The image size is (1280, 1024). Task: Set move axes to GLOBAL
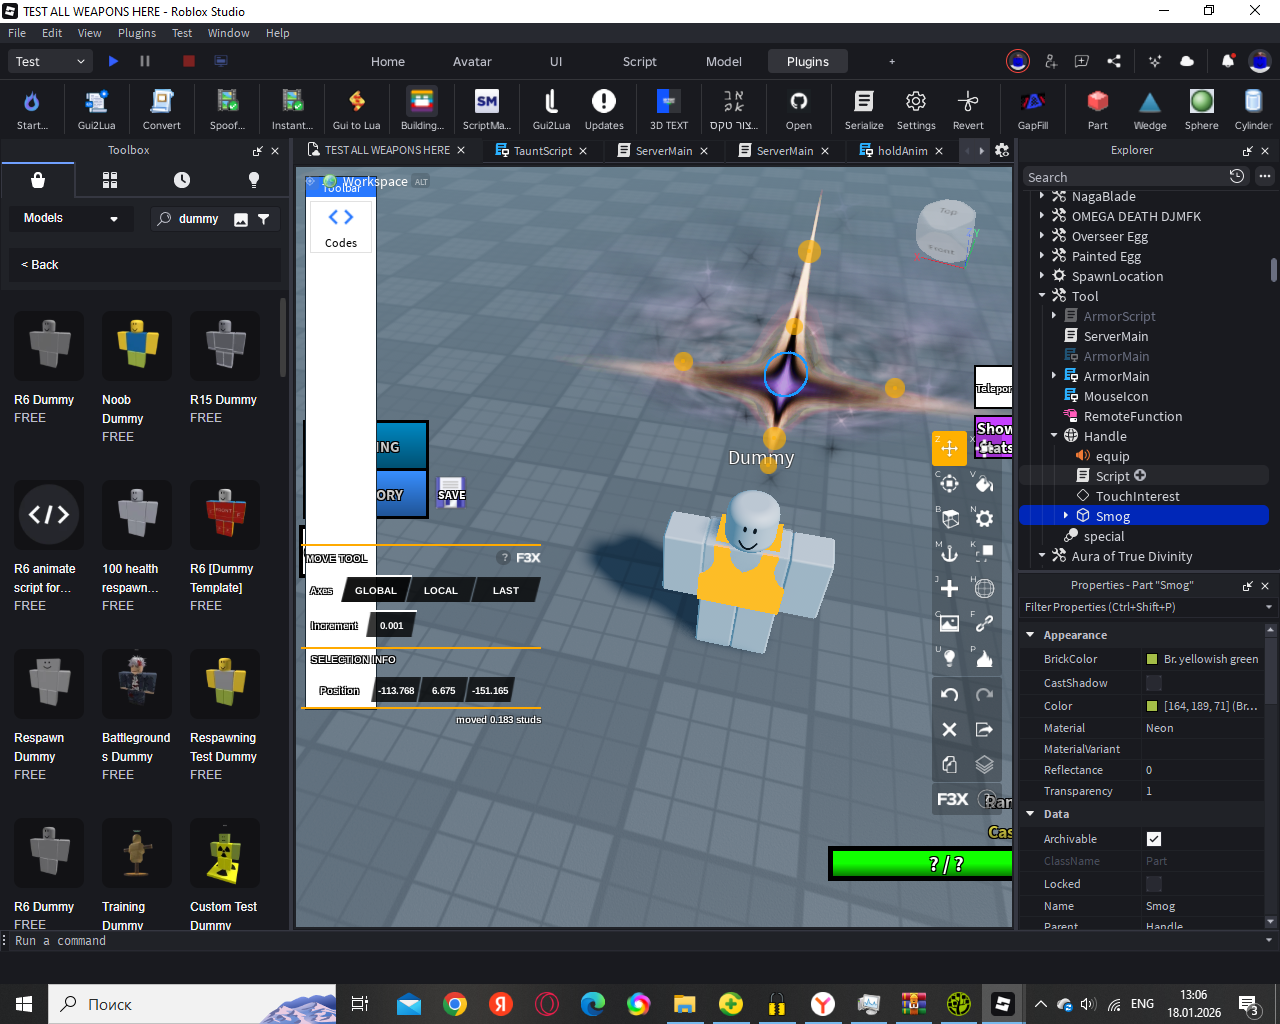coord(376,590)
